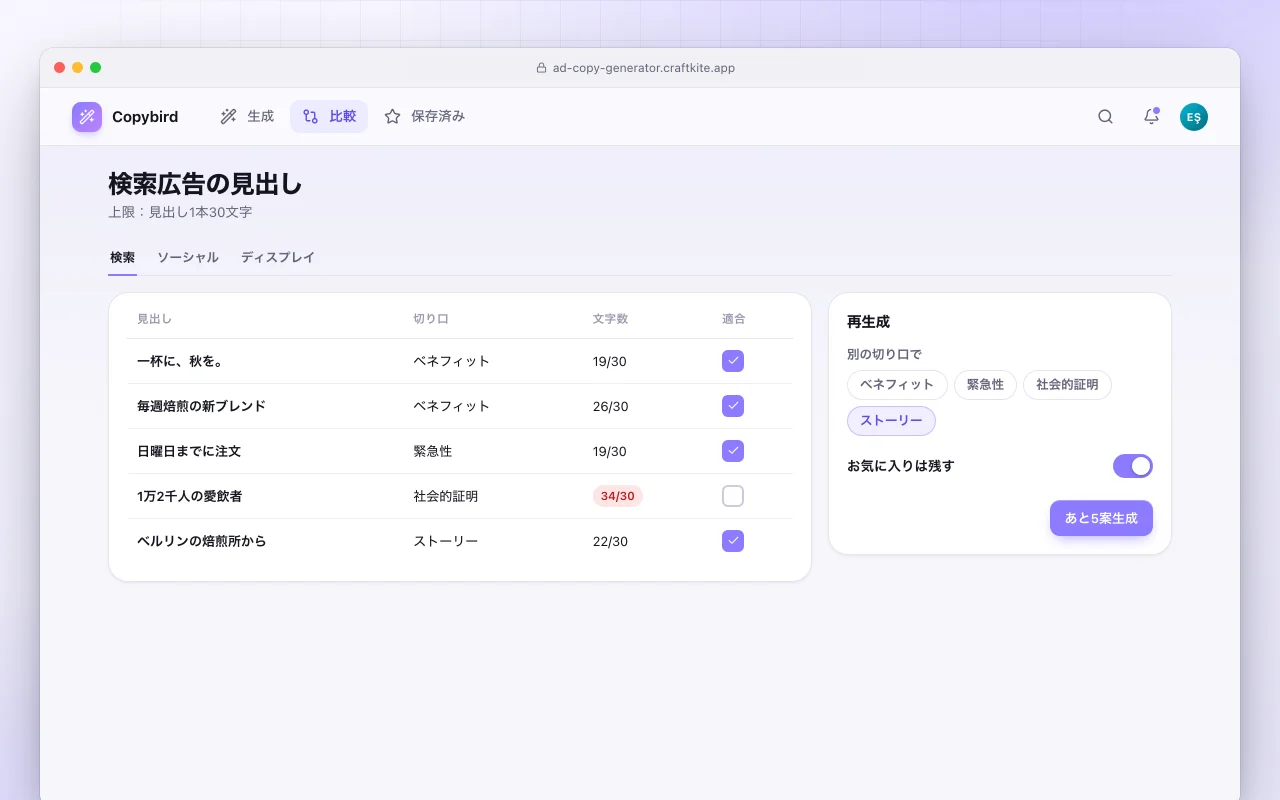The image size is (1280, 800).
Task: Click headline 日曜日までに注文
Action: tap(189, 451)
